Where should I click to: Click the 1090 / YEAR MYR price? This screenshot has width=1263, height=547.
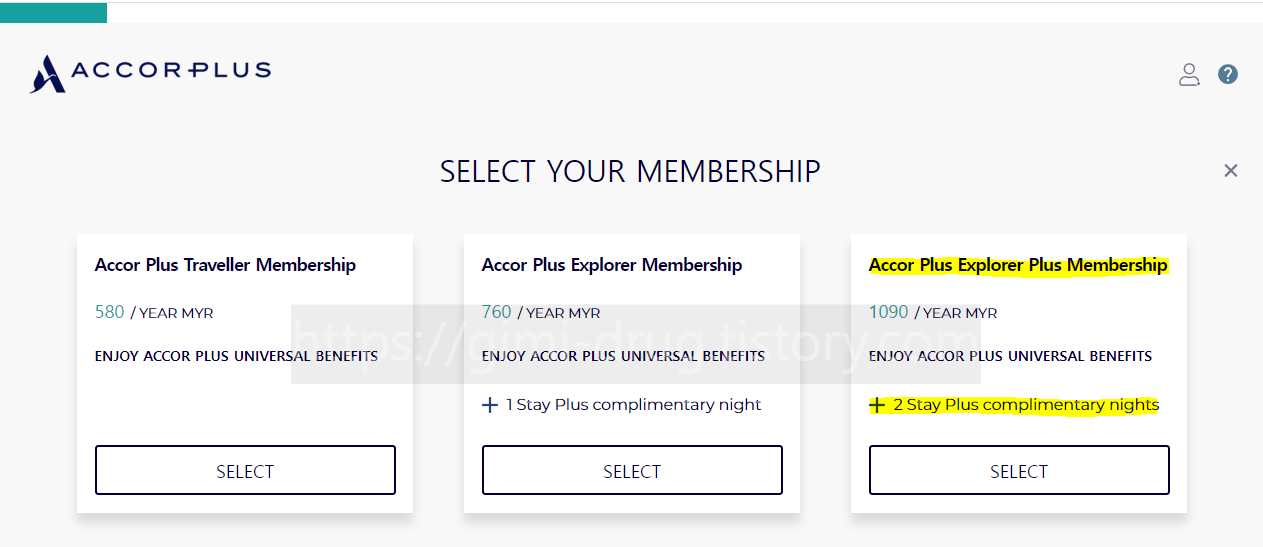pyautogui.click(x=932, y=312)
